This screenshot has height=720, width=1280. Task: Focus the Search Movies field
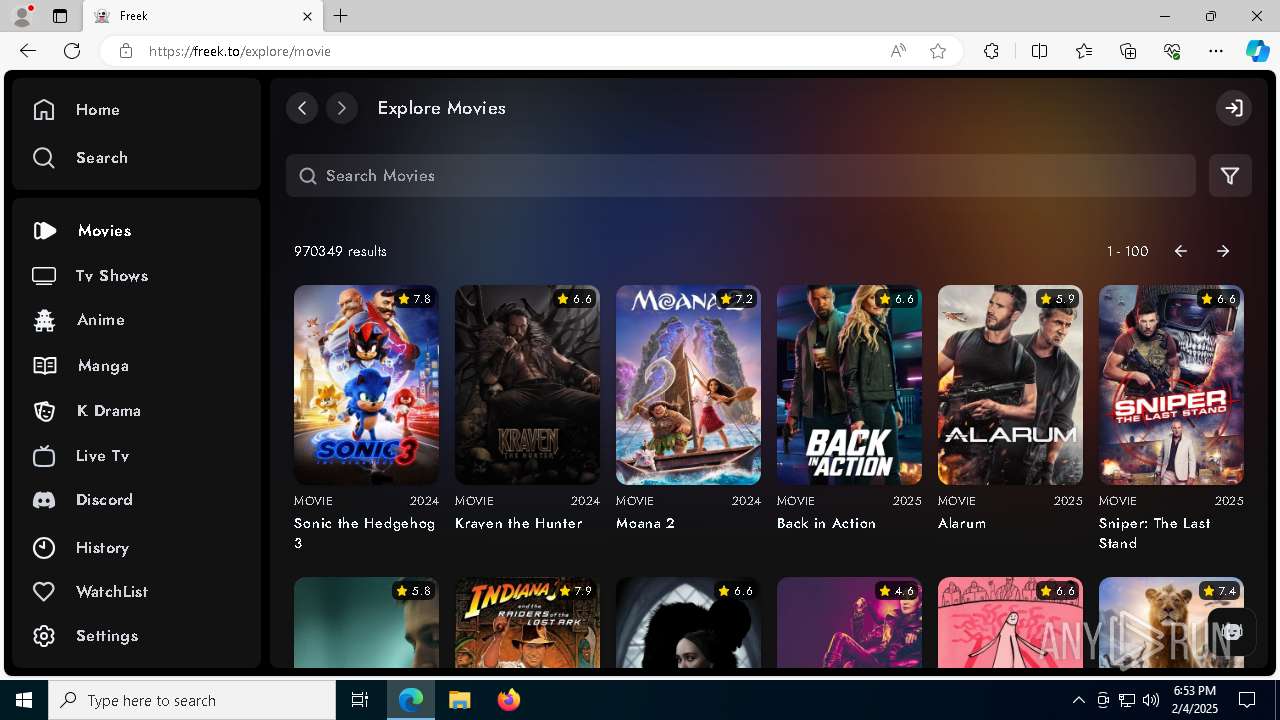point(741,176)
